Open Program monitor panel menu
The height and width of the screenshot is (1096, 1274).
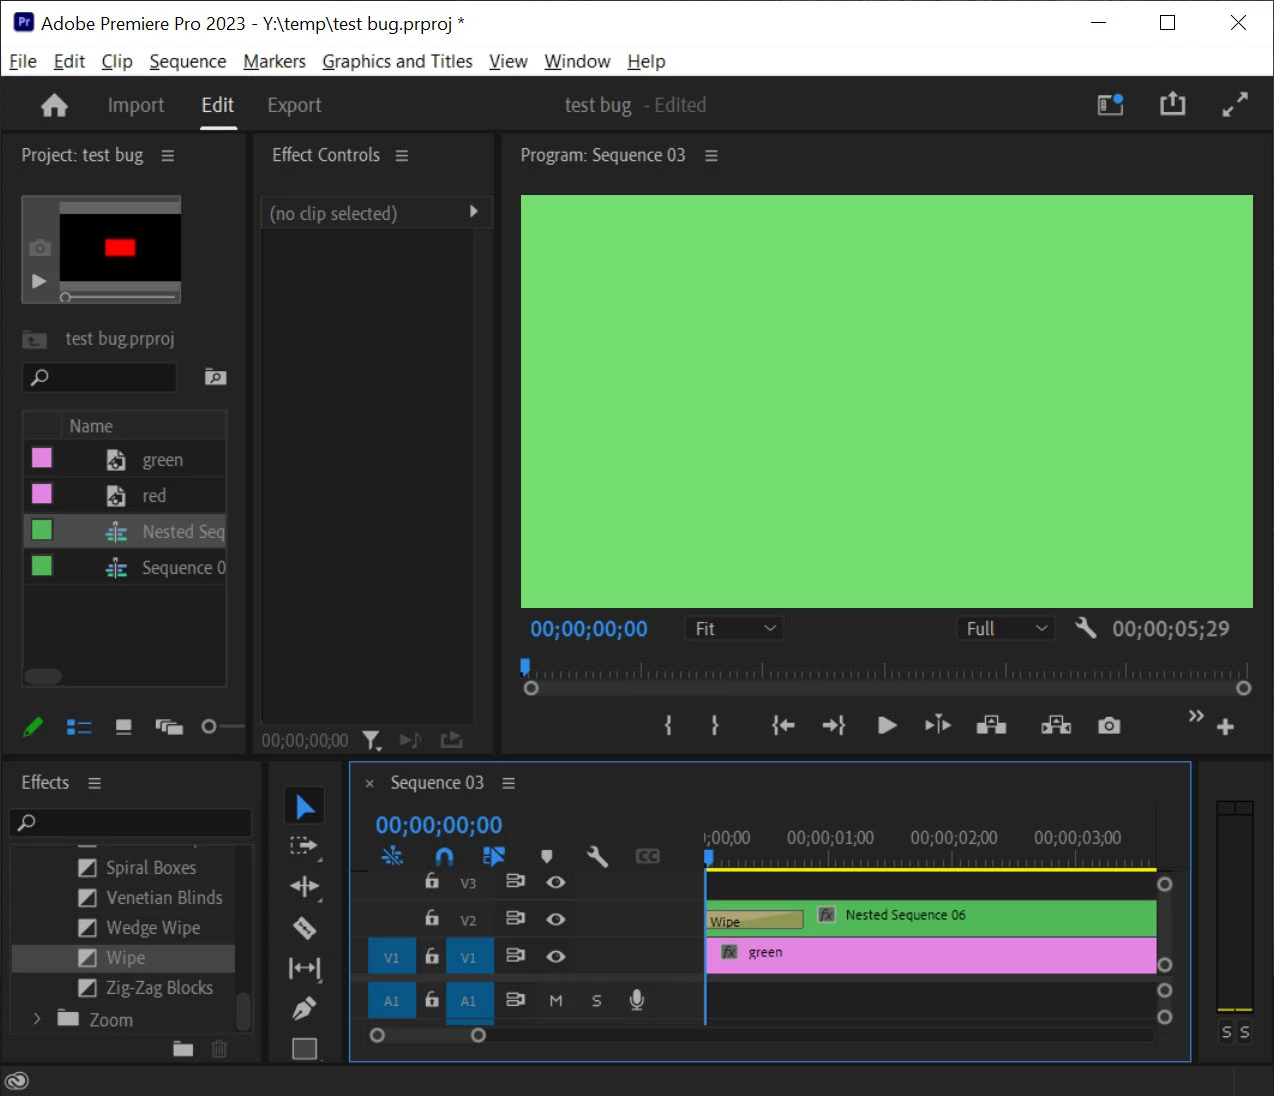point(712,156)
